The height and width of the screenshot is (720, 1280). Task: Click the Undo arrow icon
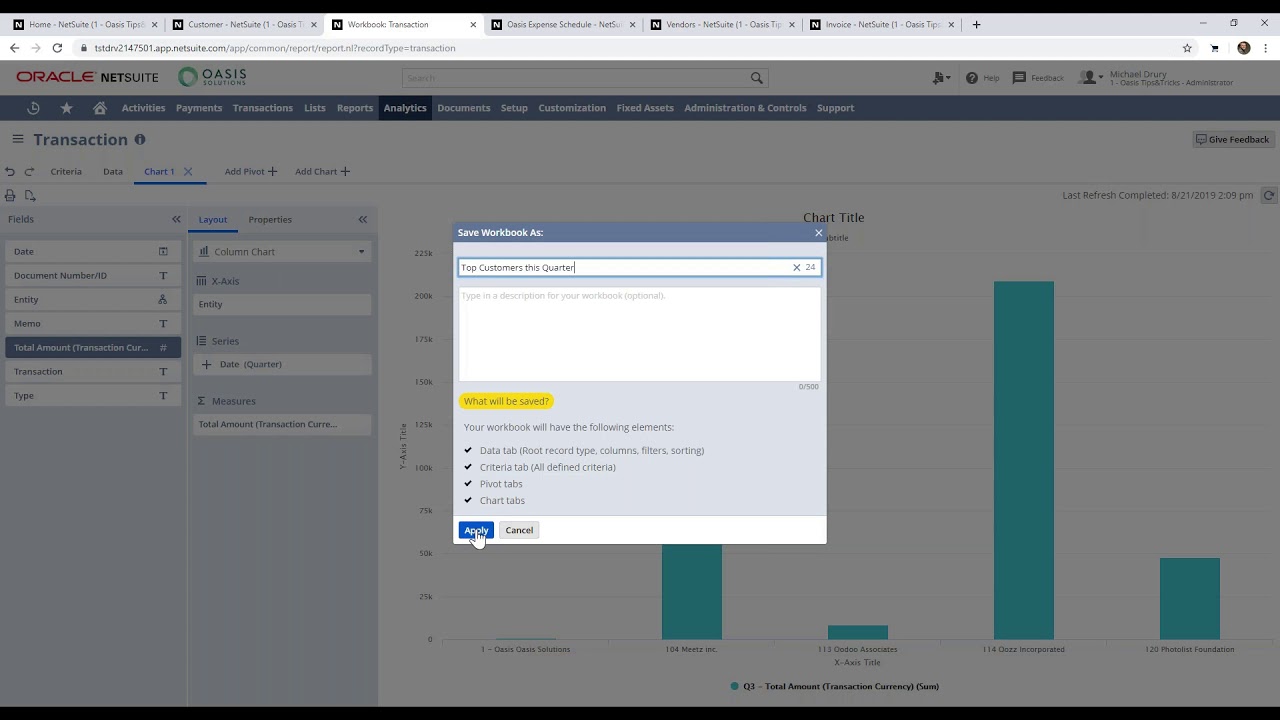10,172
